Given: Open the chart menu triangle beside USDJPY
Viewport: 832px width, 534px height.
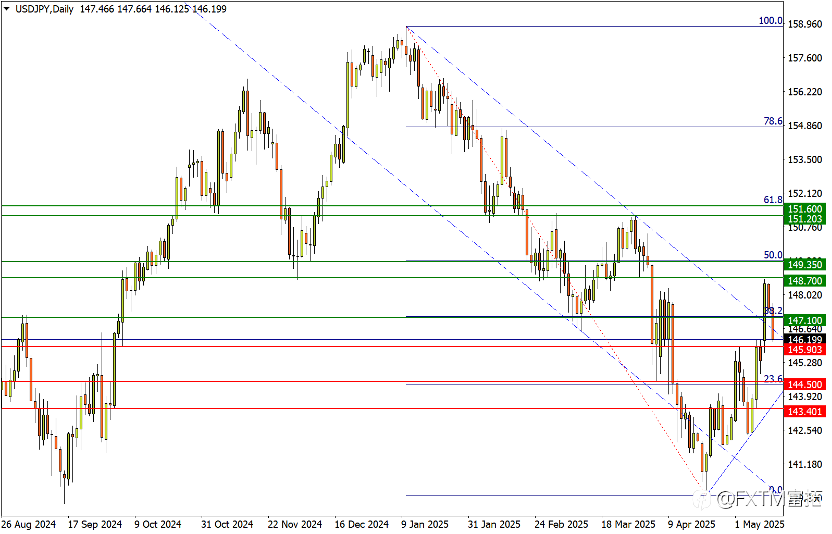Looking at the screenshot, I should click(6, 9).
